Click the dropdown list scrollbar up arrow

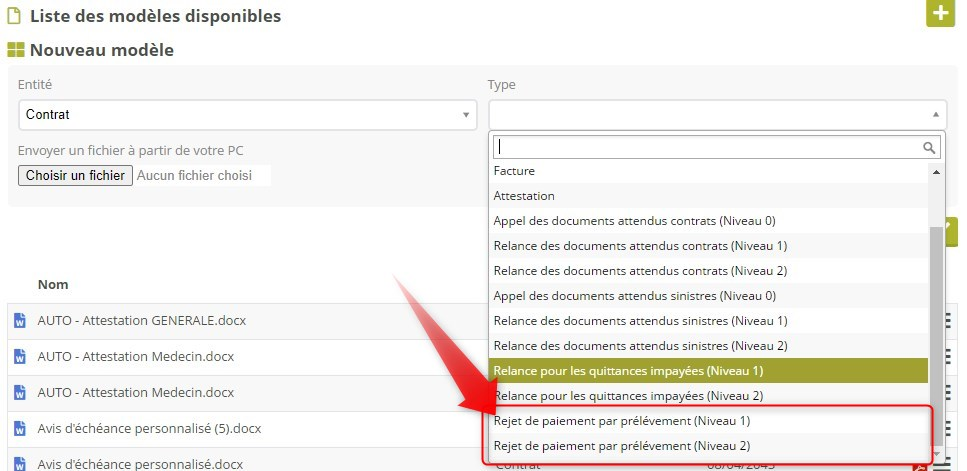click(x=937, y=172)
